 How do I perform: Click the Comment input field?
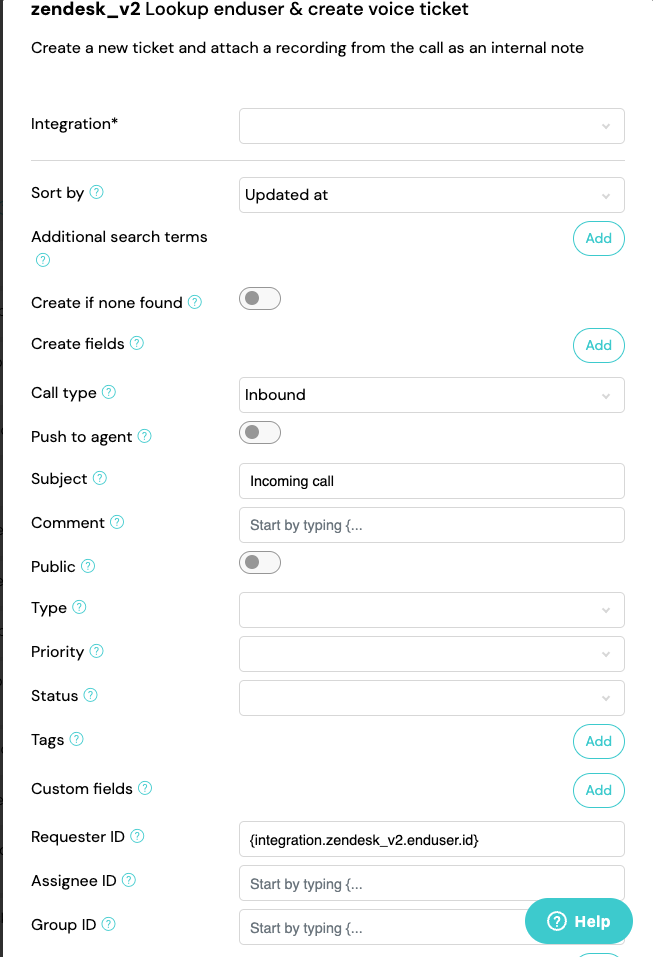pyautogui.click(x=431, y=525)
